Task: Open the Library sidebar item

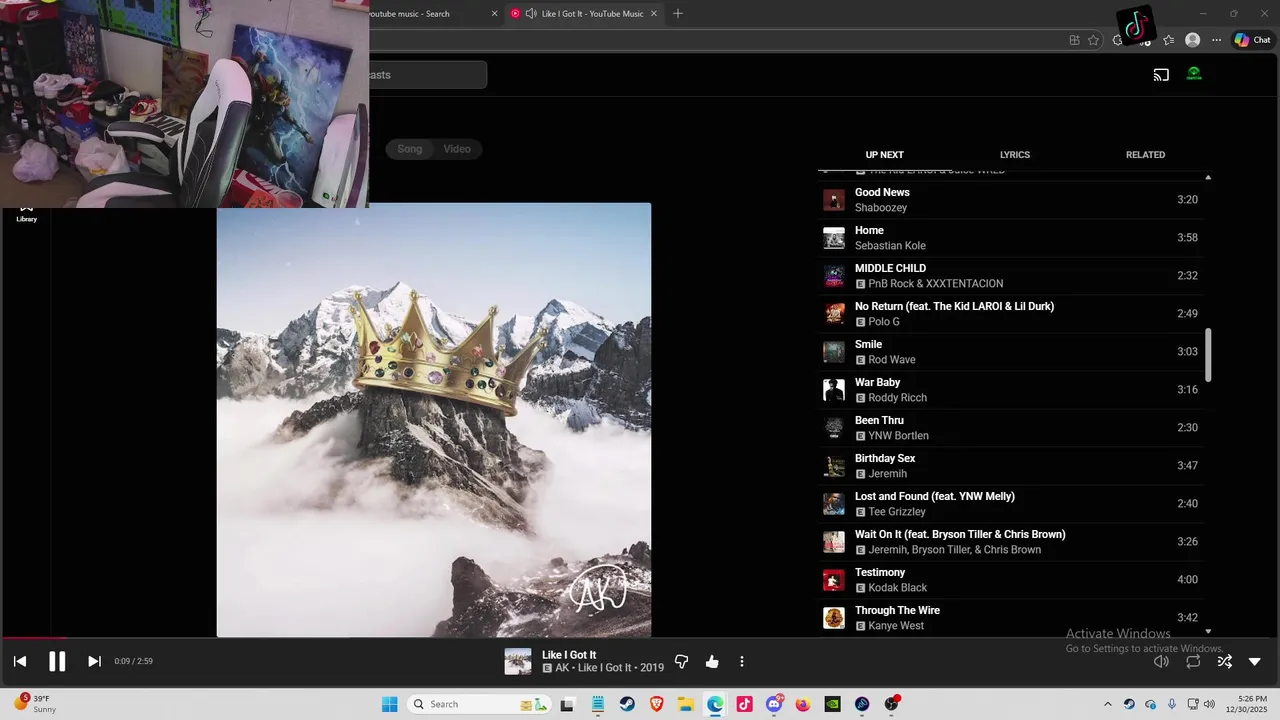Action: 26,213
